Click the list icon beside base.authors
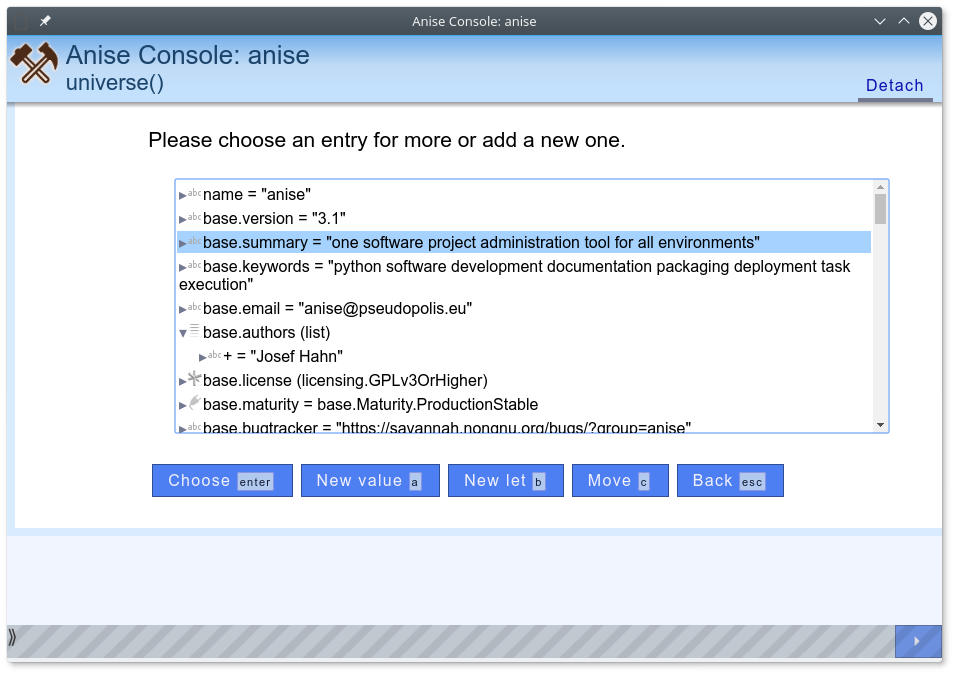This screenshot has width=955, height=675. pyautogui.click(x=194, y=331)
